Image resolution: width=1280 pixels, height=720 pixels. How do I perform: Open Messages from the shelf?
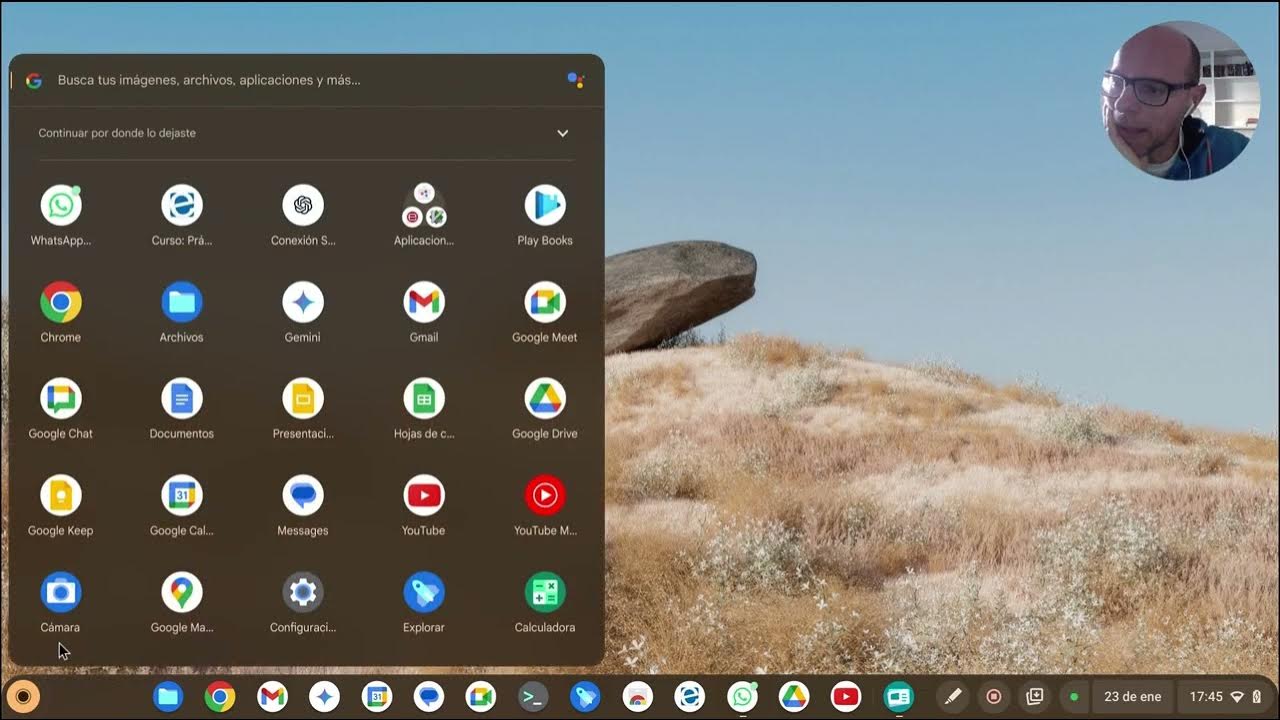tap(429, 696)
